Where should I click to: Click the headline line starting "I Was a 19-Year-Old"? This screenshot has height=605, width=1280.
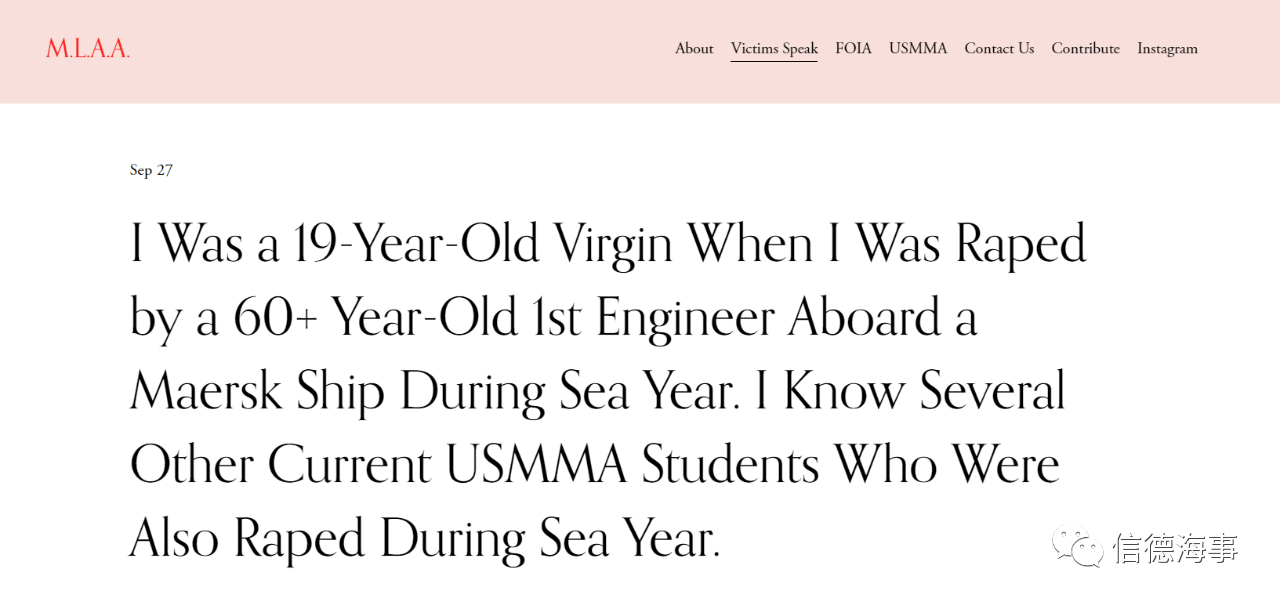608,244
